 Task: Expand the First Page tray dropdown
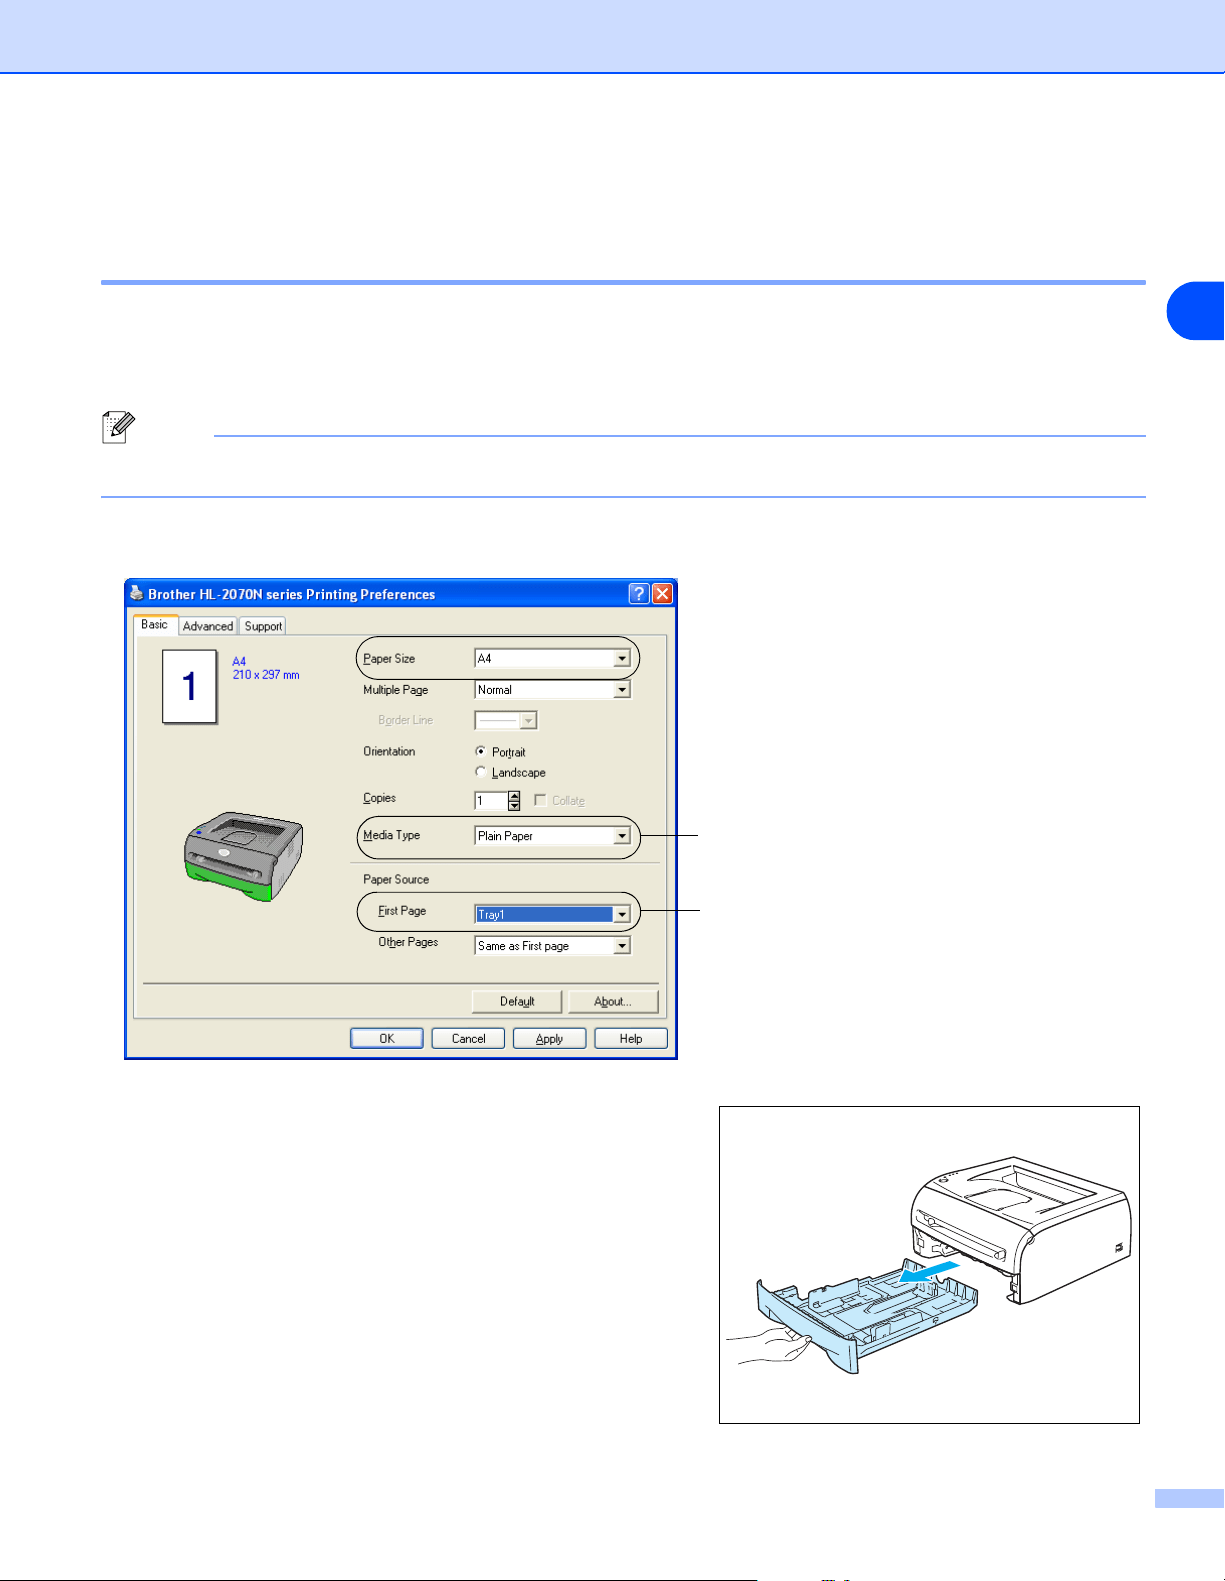622,915
